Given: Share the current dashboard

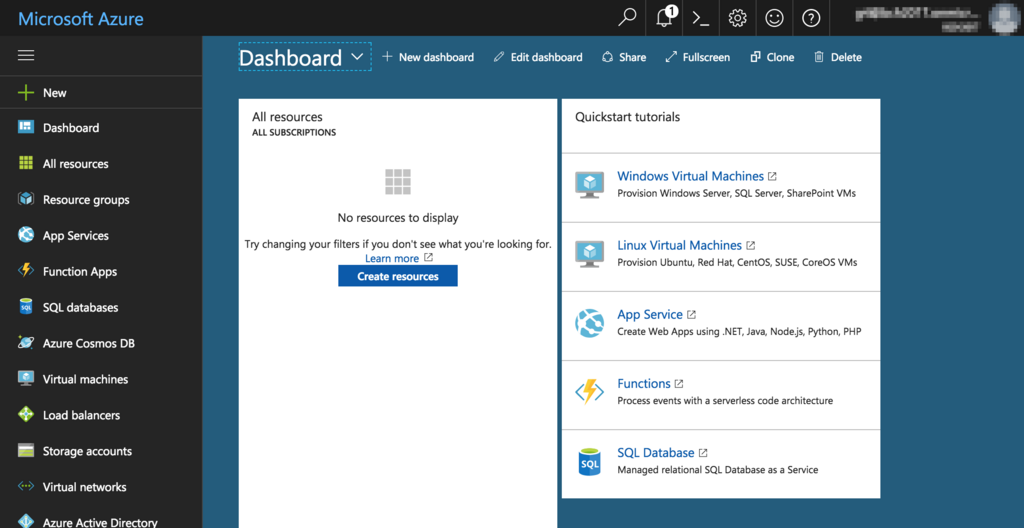Looking at the screenshot, I should click(624, 57).
